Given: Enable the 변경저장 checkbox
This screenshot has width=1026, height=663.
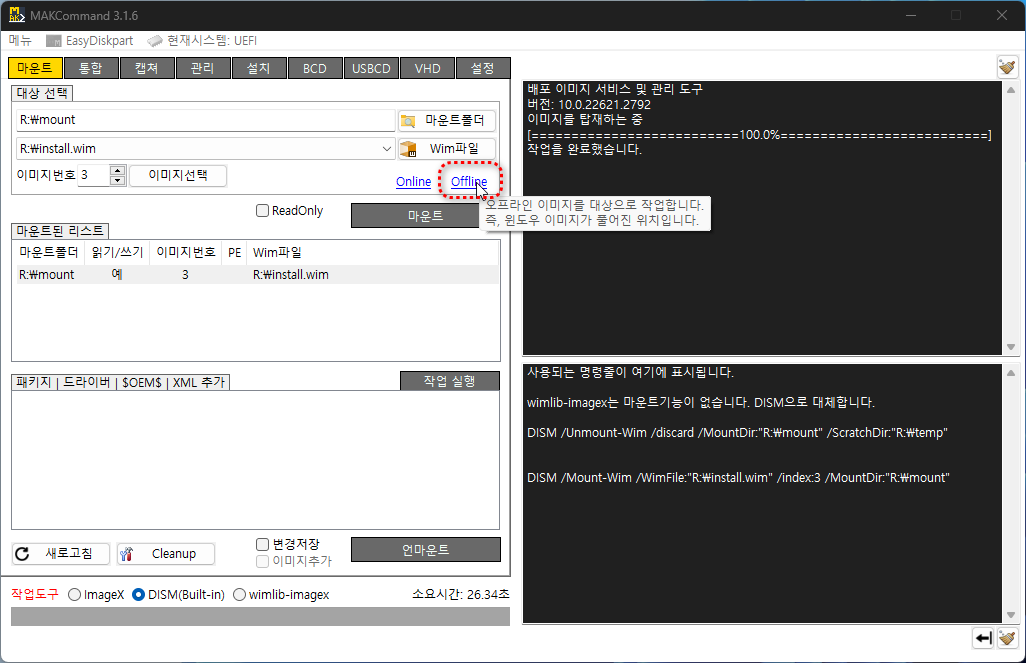Looking at the screenshot, I should 262,545.
